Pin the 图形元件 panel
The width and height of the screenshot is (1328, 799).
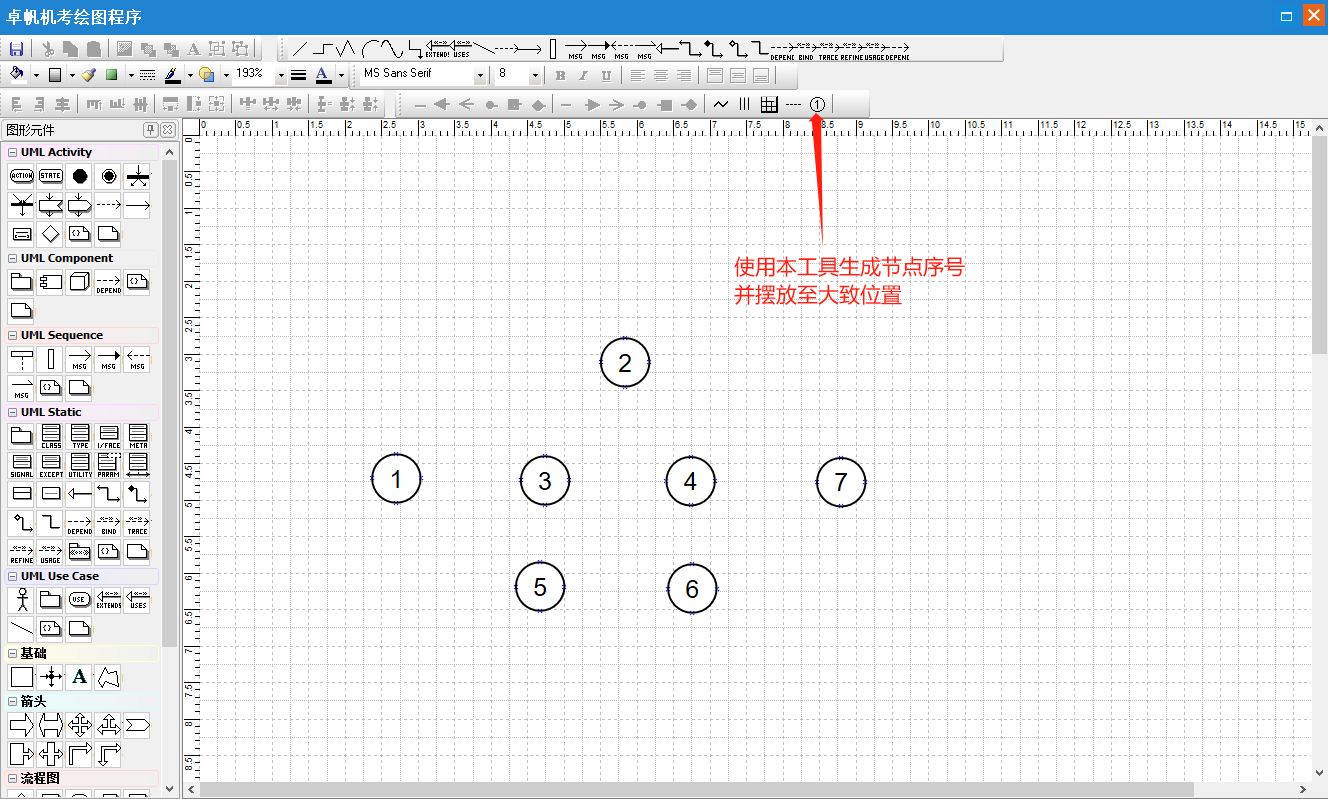[150, 130]
